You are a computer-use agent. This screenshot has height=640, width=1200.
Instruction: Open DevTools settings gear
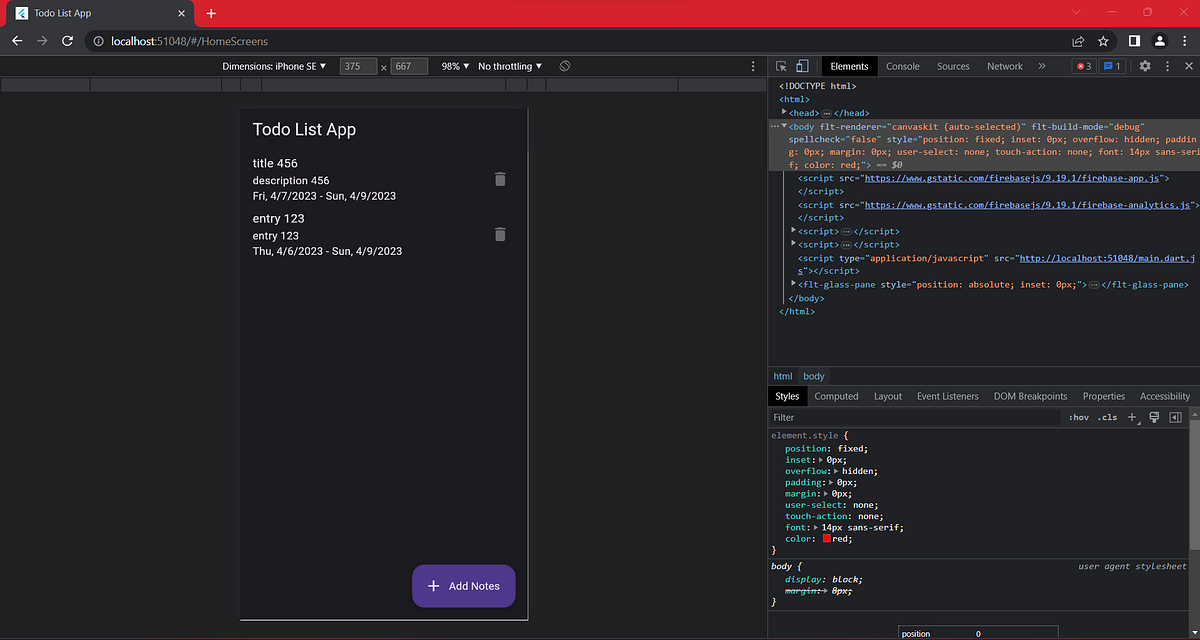coord(1145,65)
